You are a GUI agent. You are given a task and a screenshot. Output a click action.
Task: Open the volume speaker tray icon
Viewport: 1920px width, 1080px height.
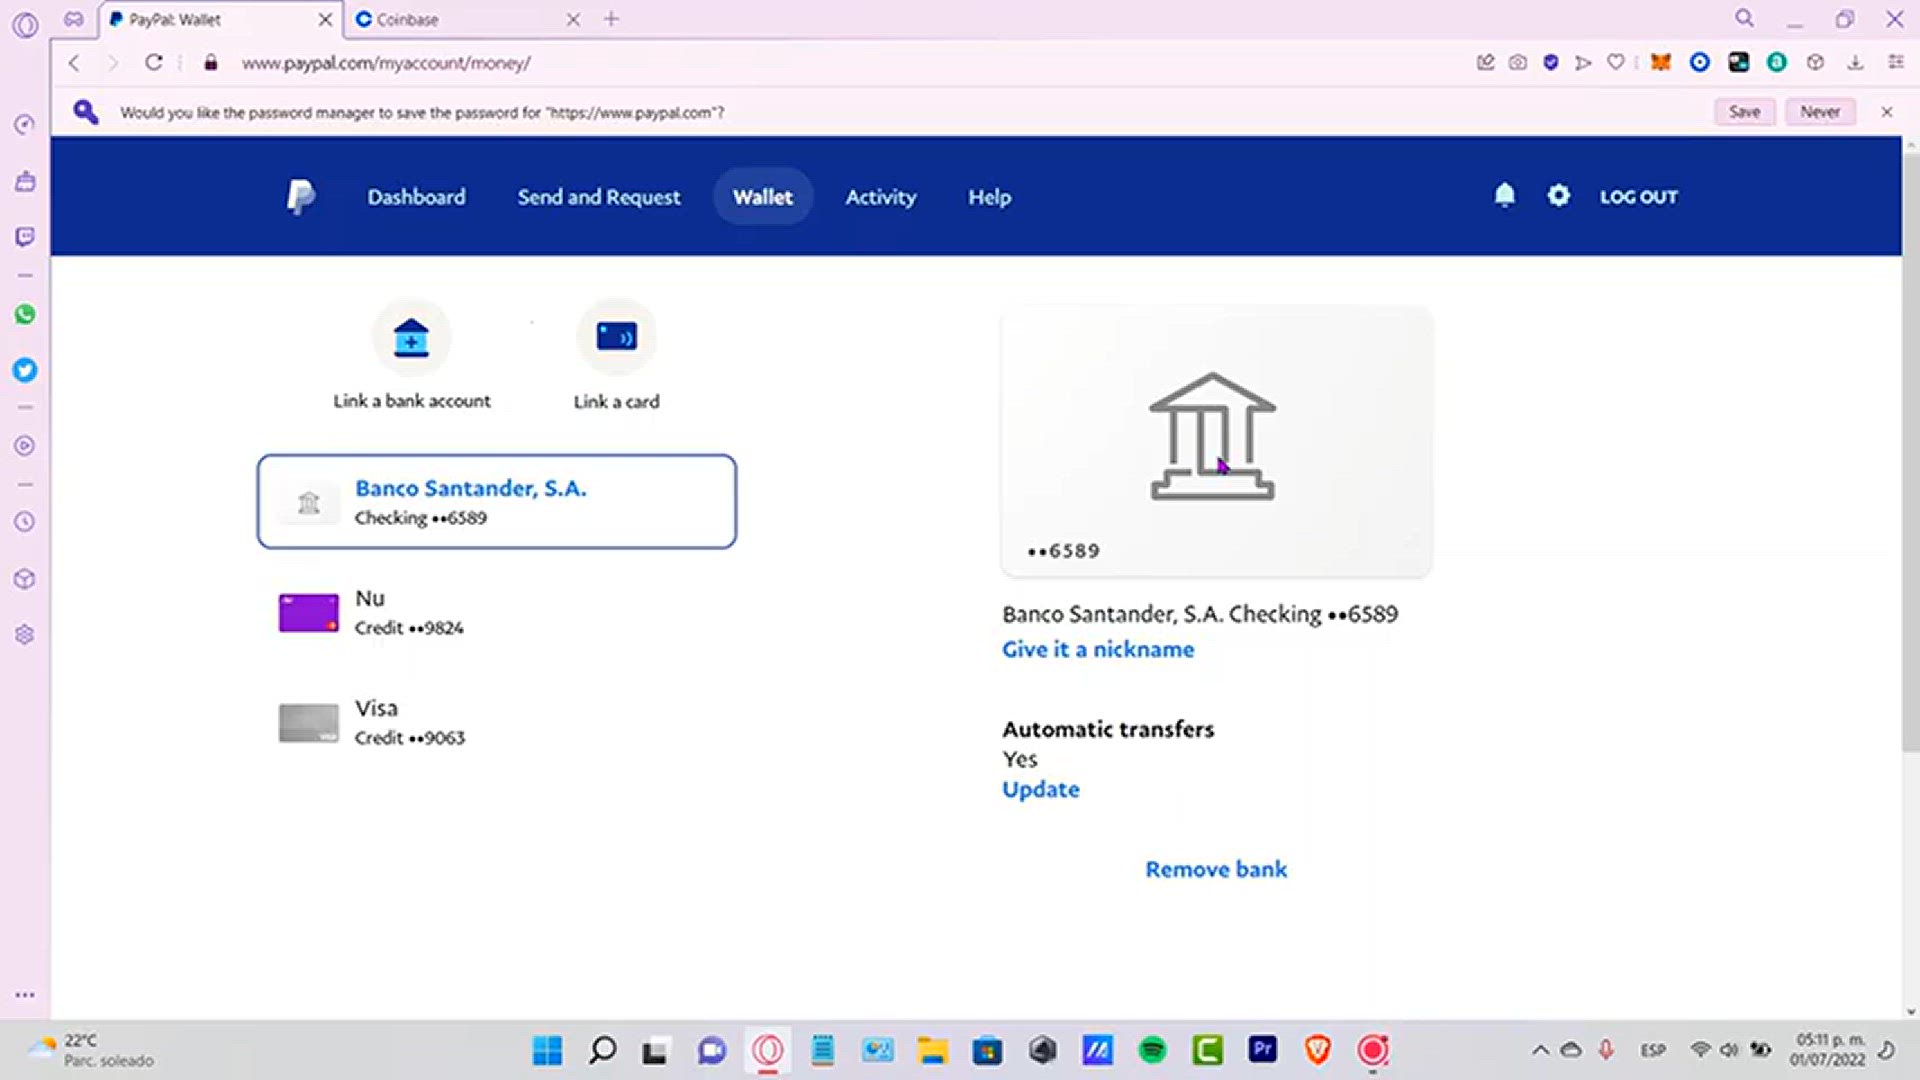coord(1729,1050)
